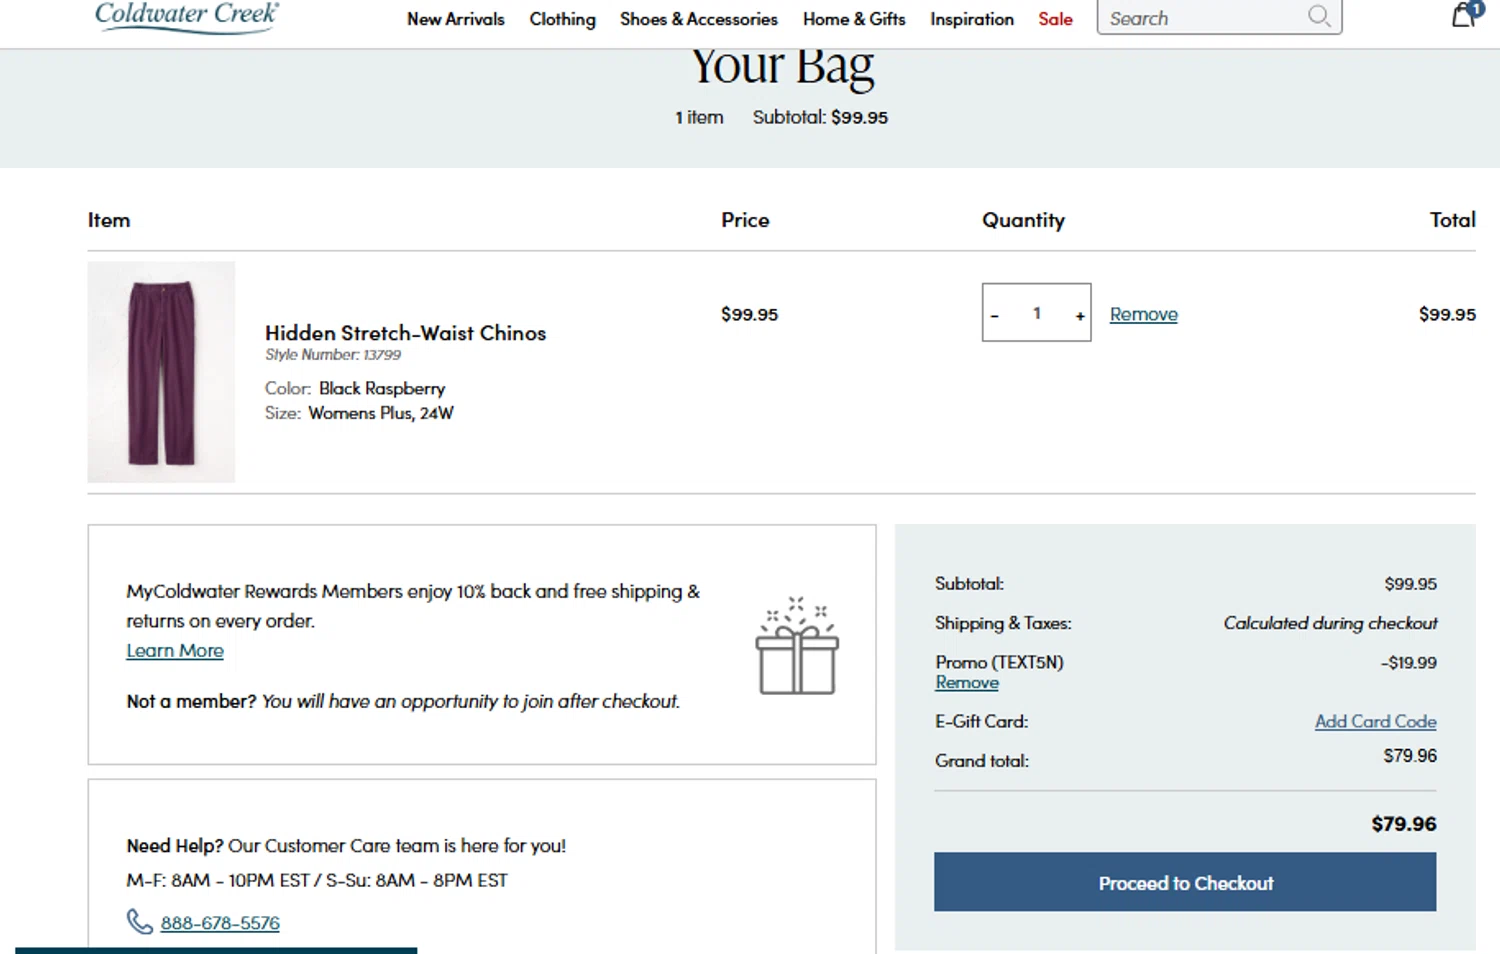Call 888-678-5576 phone link
This screenshot has width=1500, height=954.
(220, 922)
